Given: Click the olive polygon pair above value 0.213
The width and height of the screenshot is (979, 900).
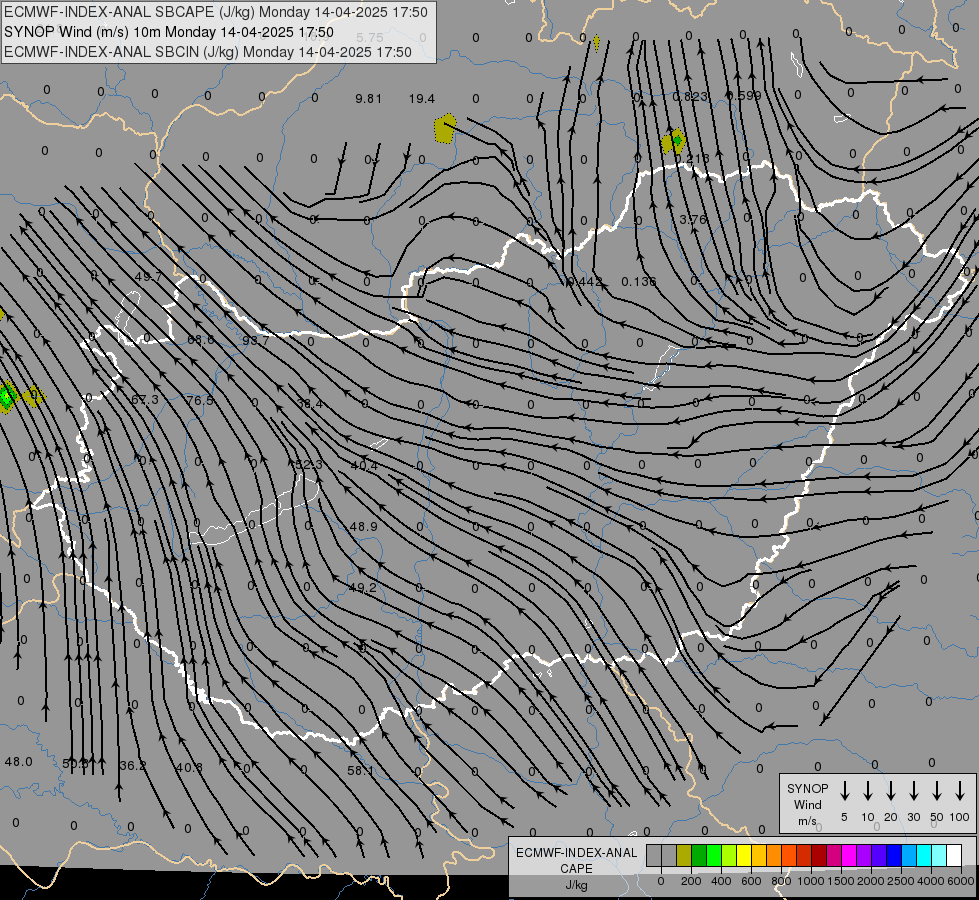Looking at the screenshot, I should tap(674, 142).
